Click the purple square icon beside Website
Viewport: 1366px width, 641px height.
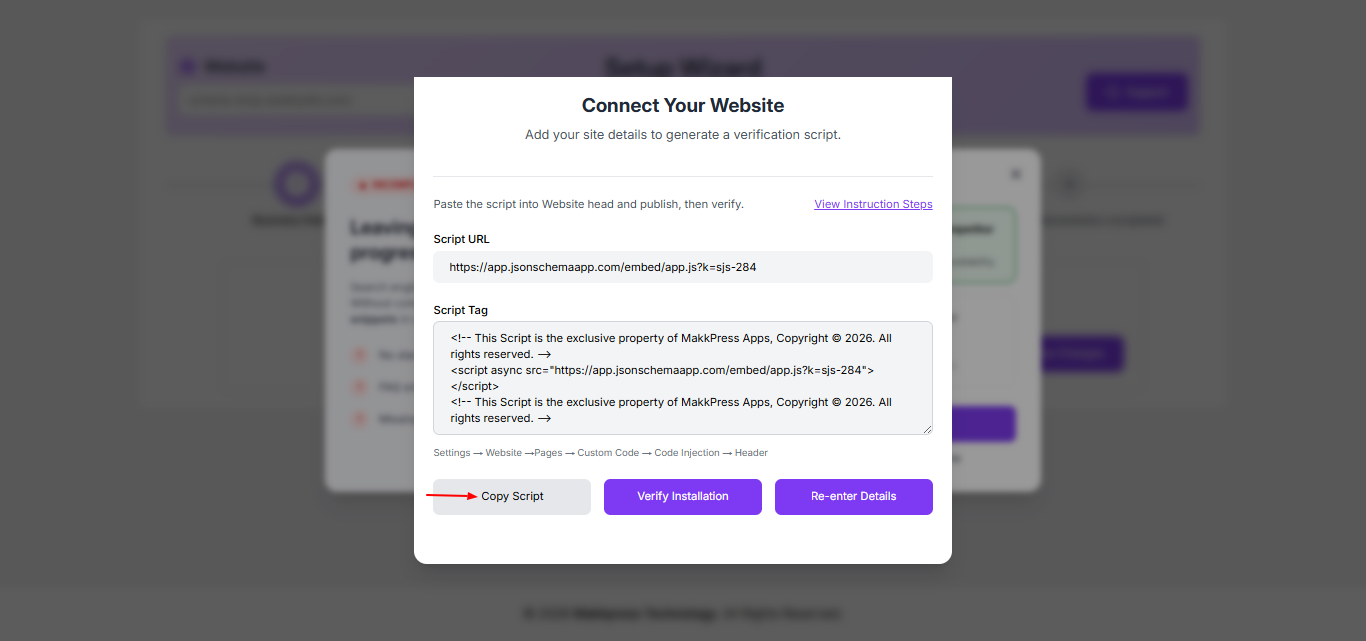coord(187,67)
